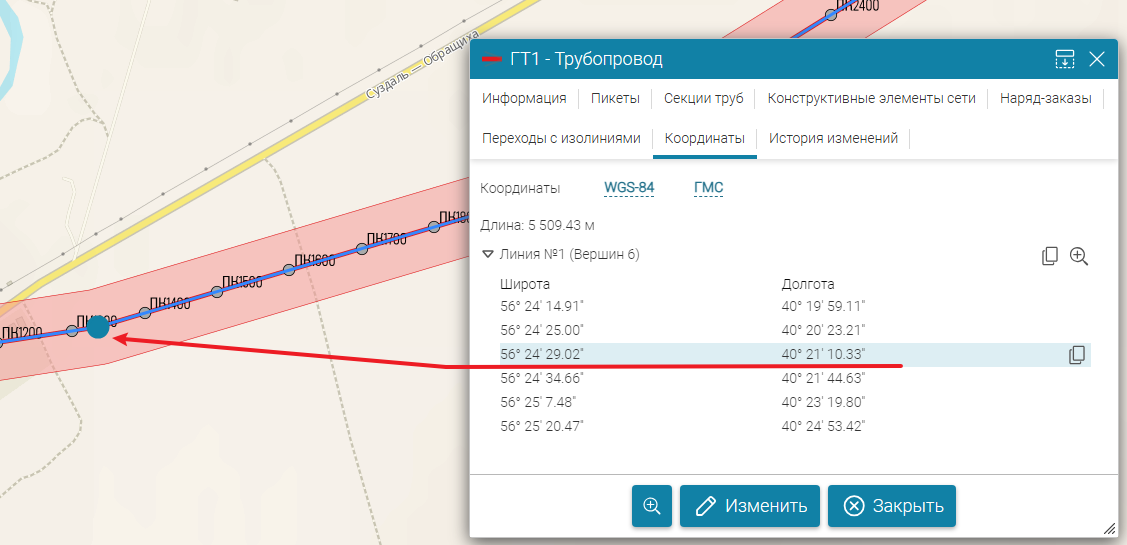Image resolution: width=1127 pixels, height=545 pixels.
Task: Open the История изменений tab
Action: tap(833, 138)
